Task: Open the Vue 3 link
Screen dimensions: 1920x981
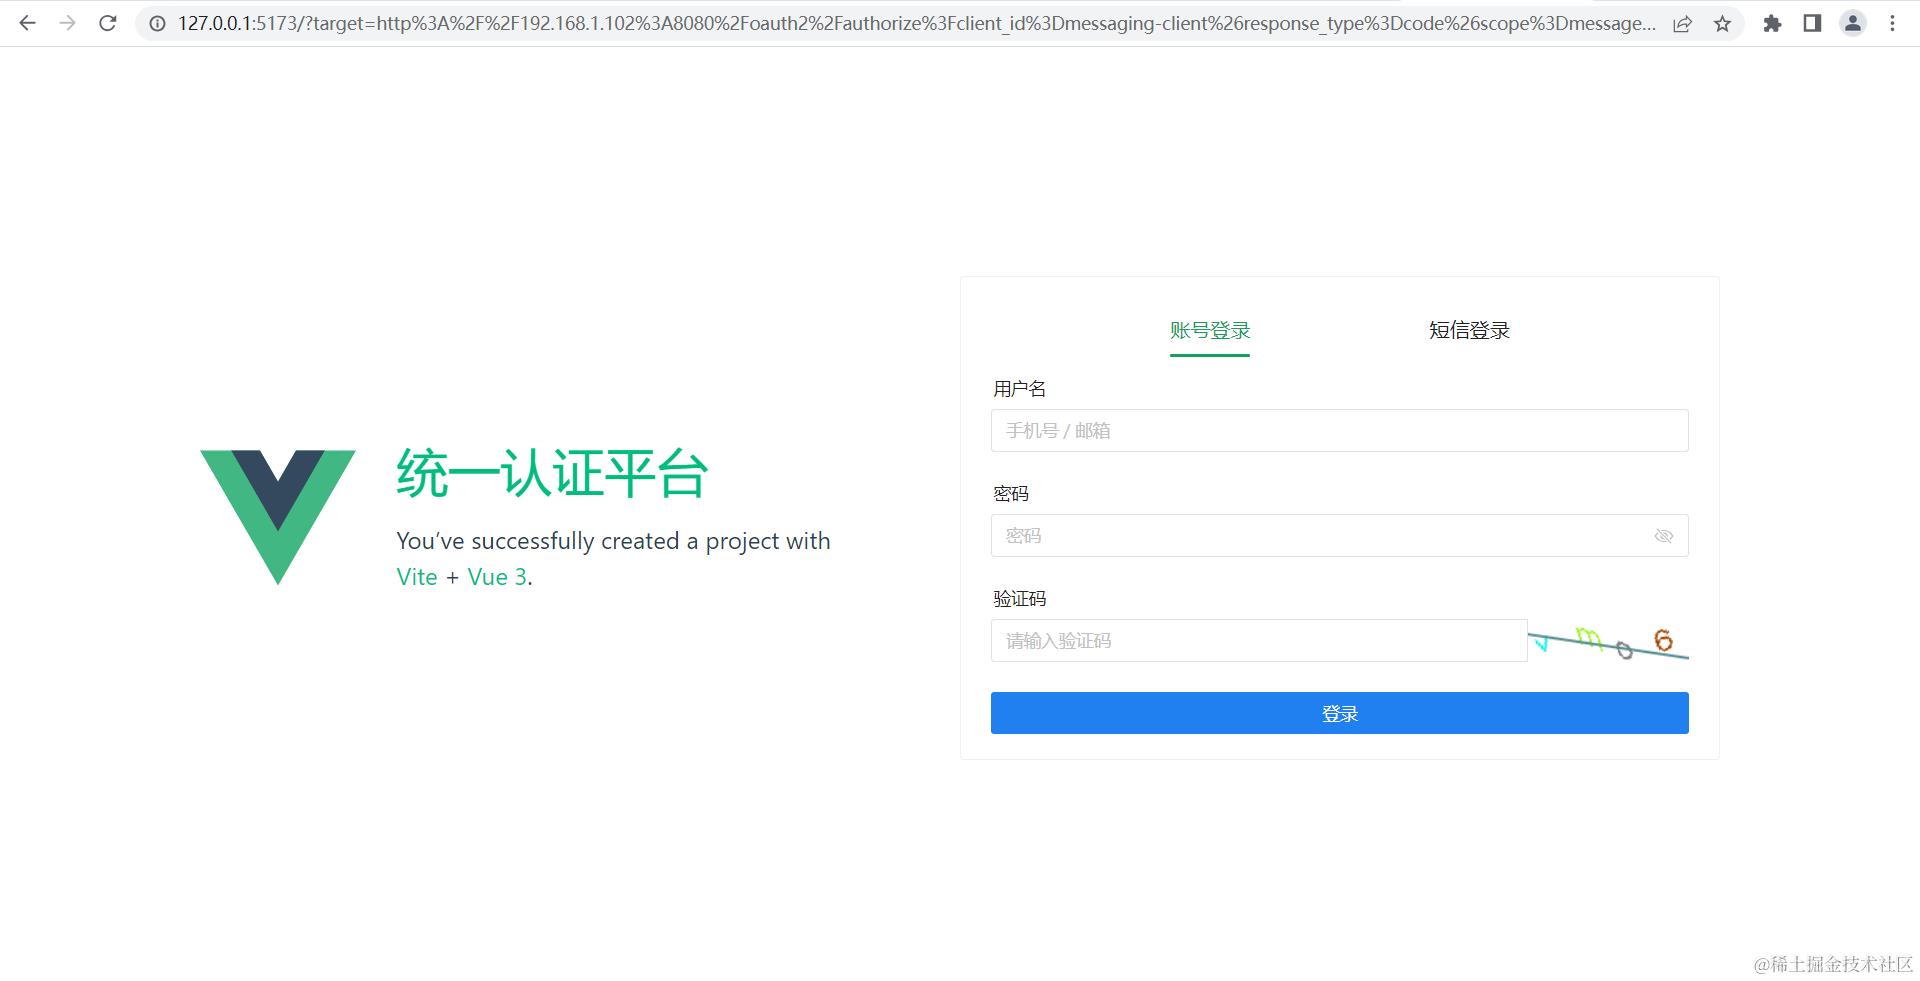Action: tap(496, 577)
